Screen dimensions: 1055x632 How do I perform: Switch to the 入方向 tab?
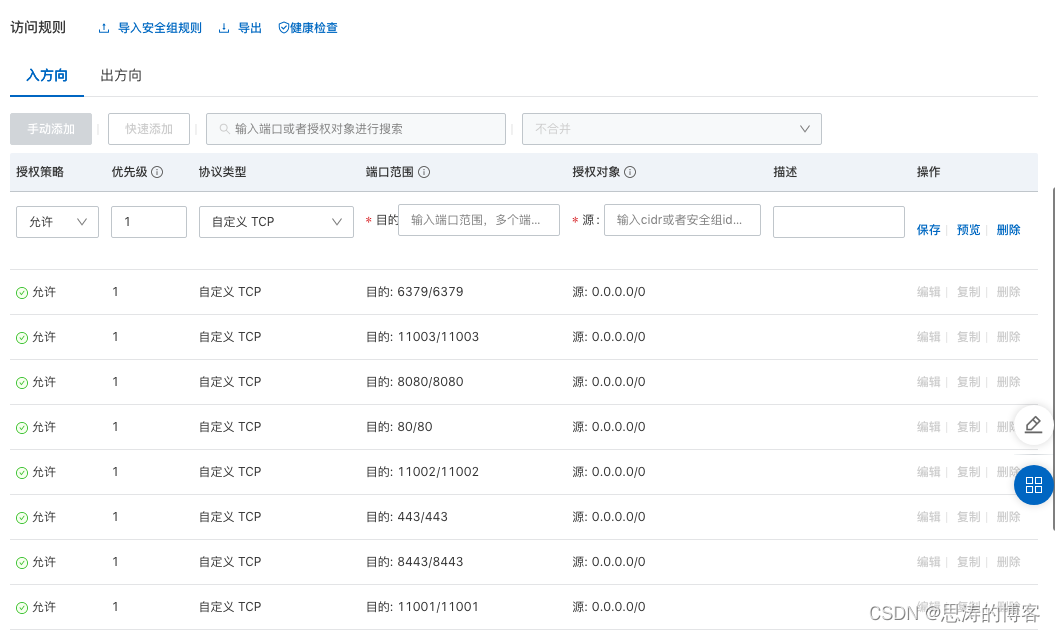[47, 75]
